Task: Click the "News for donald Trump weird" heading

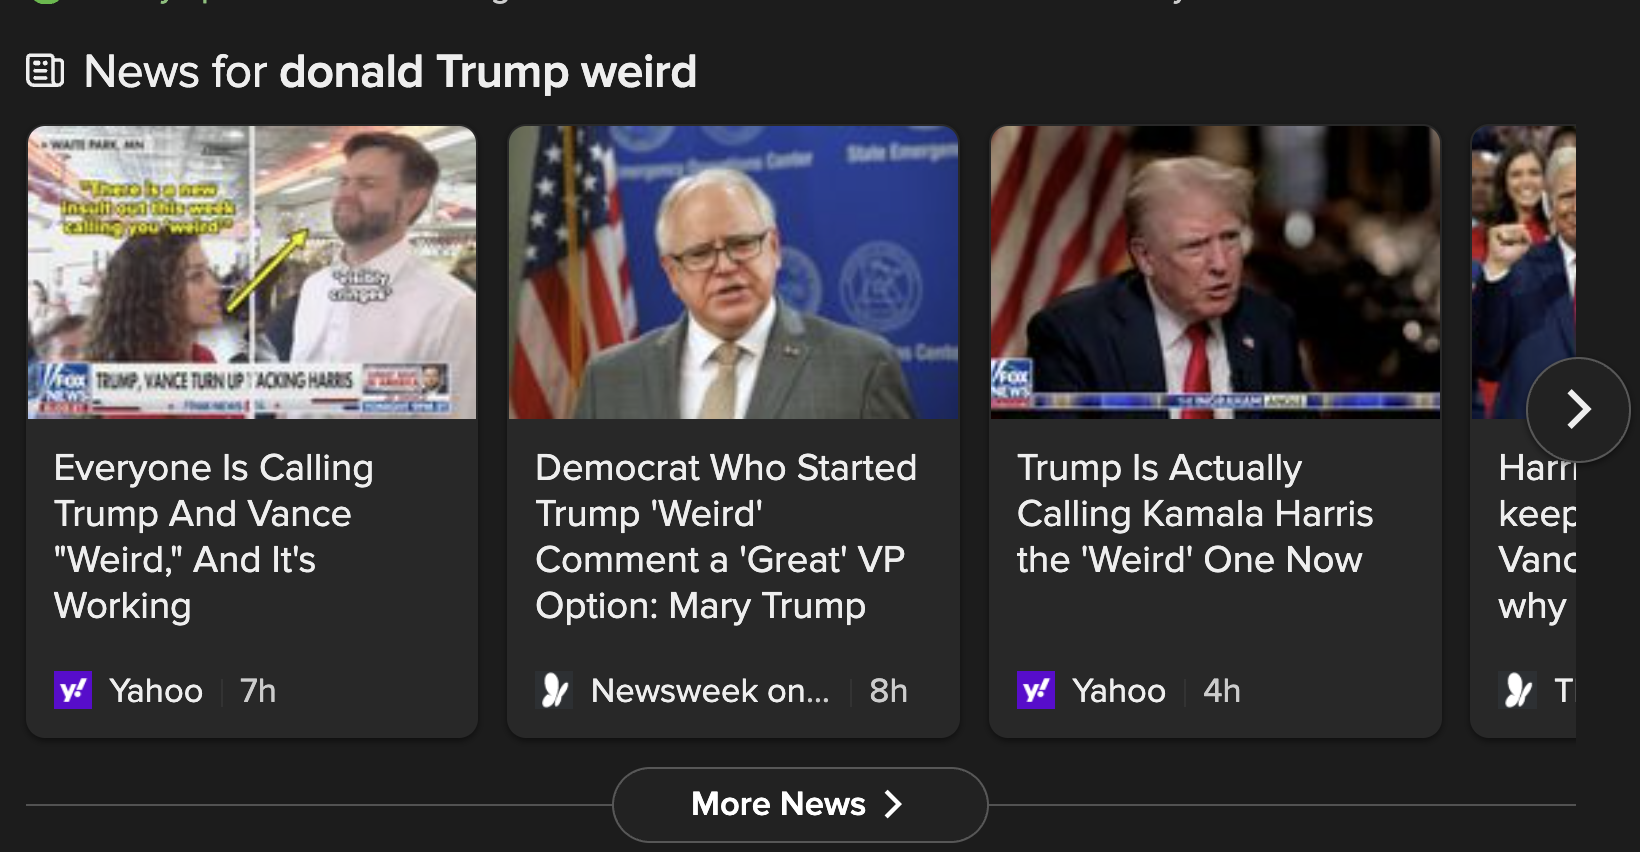Action: 390,72
